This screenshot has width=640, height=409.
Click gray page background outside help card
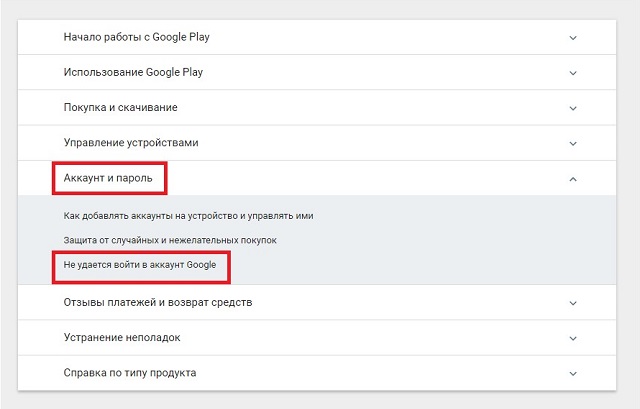(x=8, y=200)
